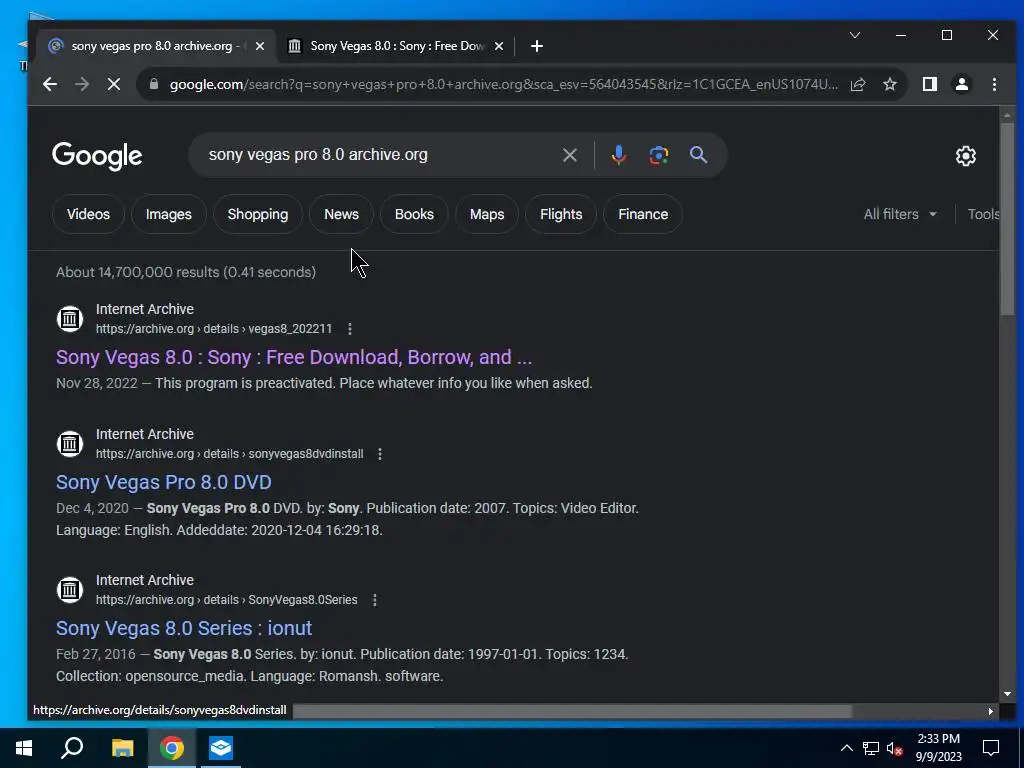Go to the Google logo home page
The image size is (1024, 768).
(97, 156)
